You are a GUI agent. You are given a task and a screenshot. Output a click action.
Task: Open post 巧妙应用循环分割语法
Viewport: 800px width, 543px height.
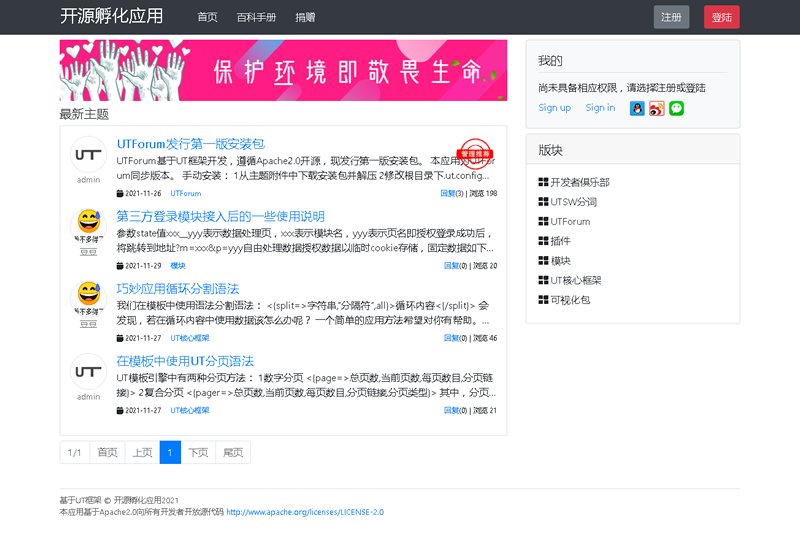tap(178, 289)
